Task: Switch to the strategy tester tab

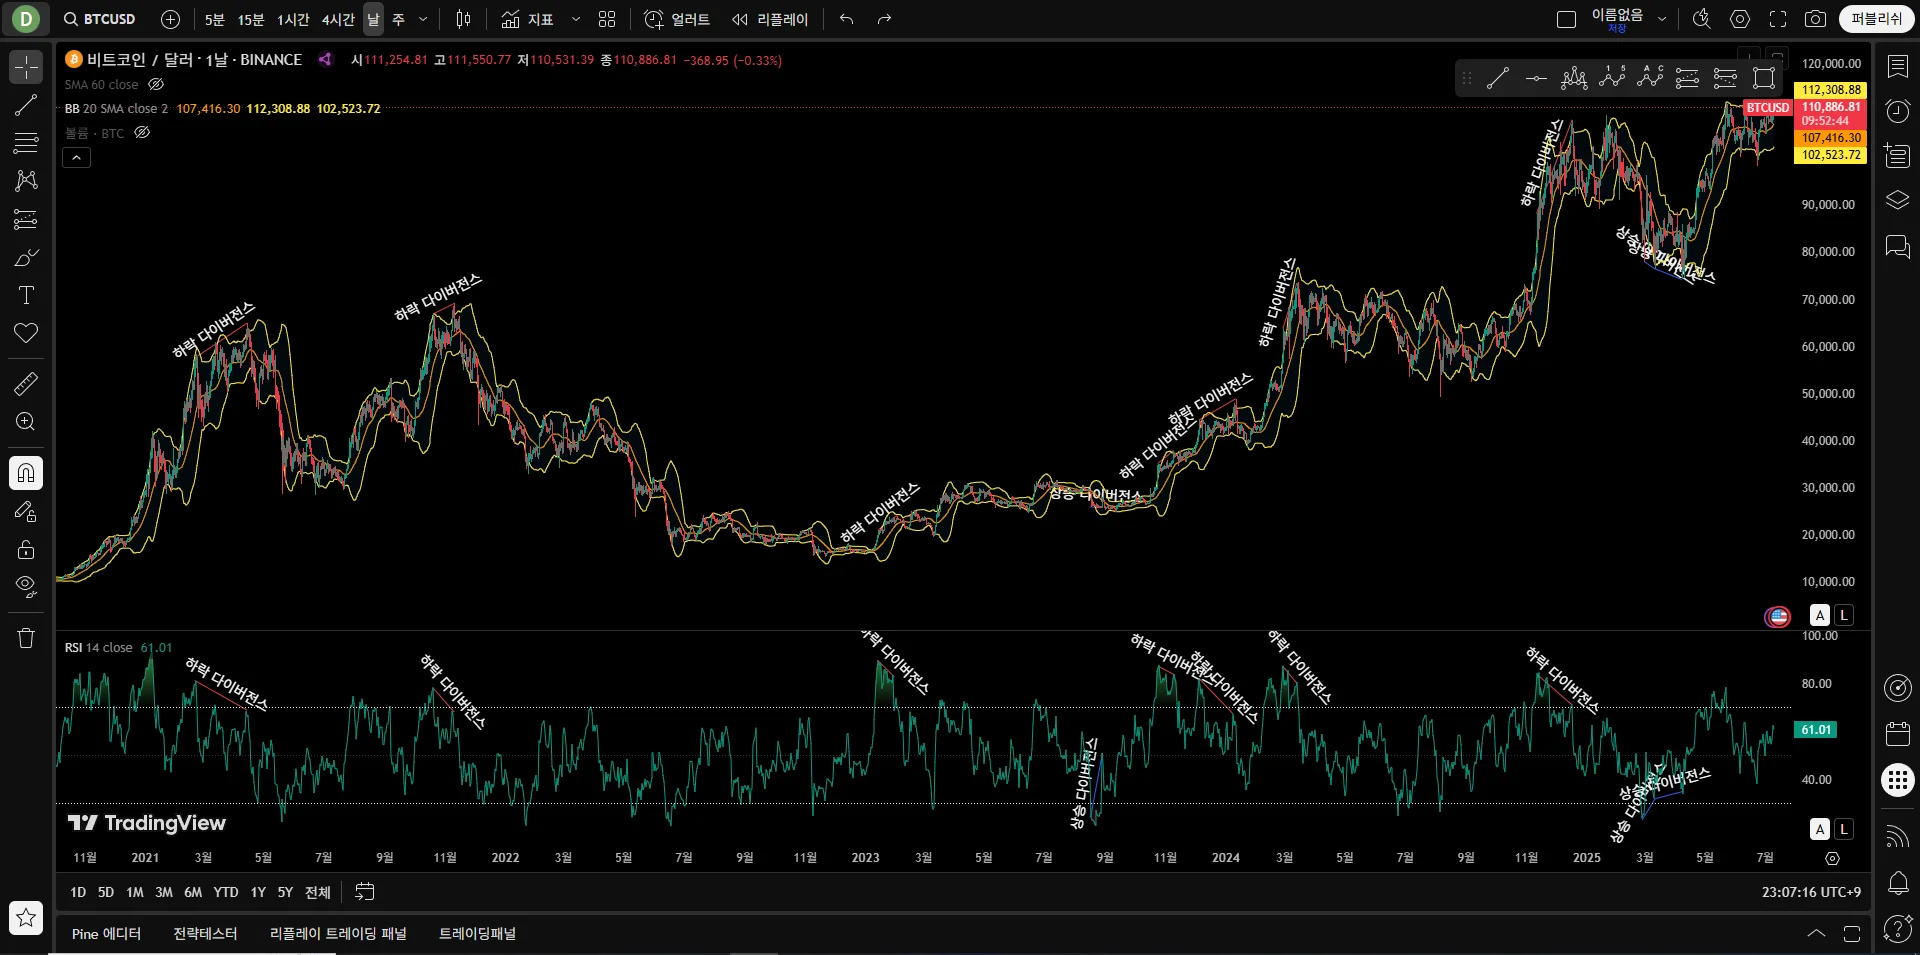Action: [205, 933]
